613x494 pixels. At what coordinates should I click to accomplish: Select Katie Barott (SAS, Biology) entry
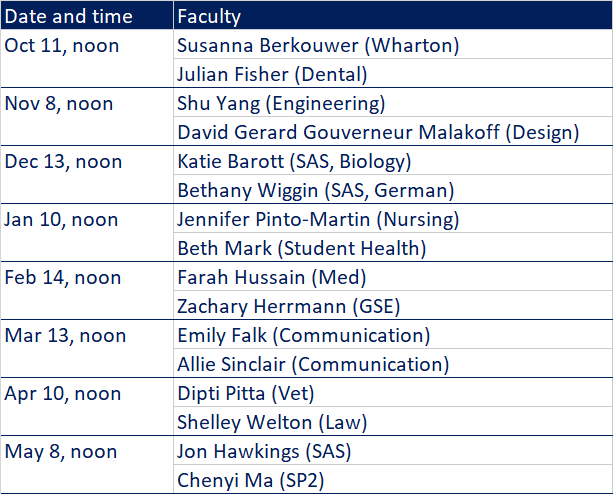(393, 160)
